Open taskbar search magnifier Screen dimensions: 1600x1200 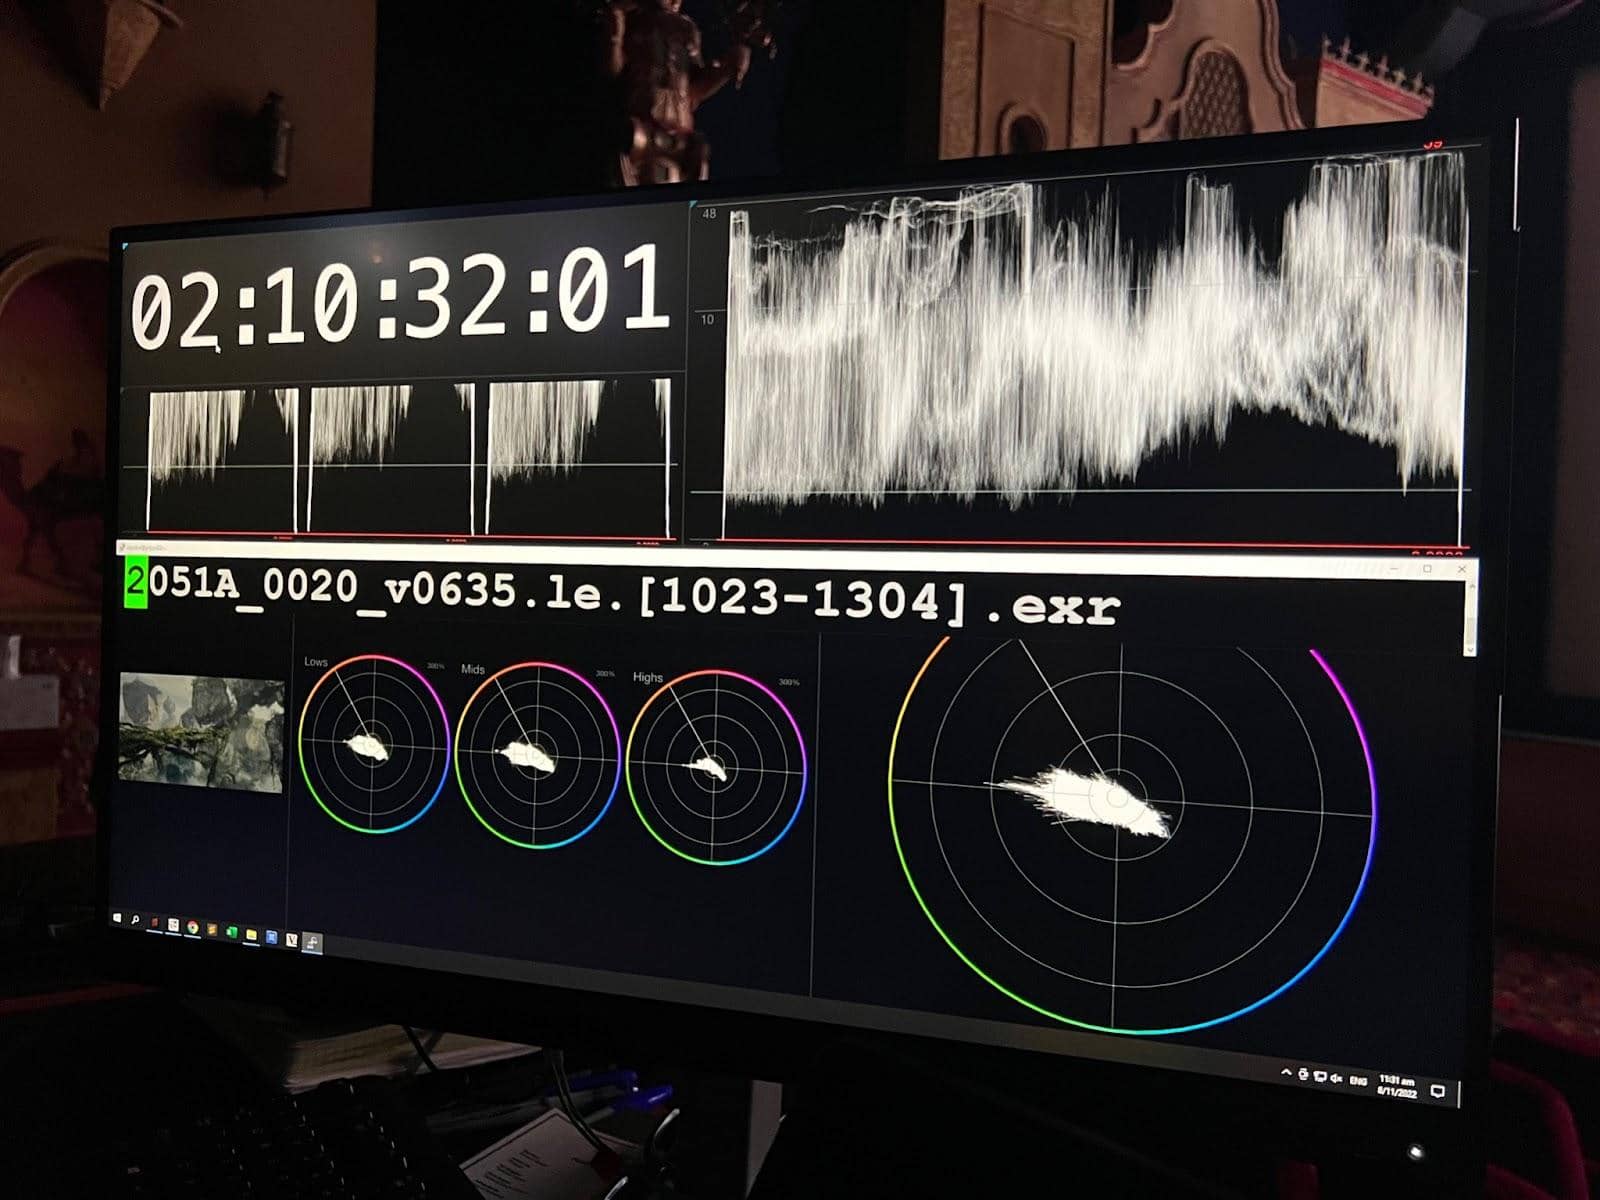pyautogui.click(x=135, y=920)
